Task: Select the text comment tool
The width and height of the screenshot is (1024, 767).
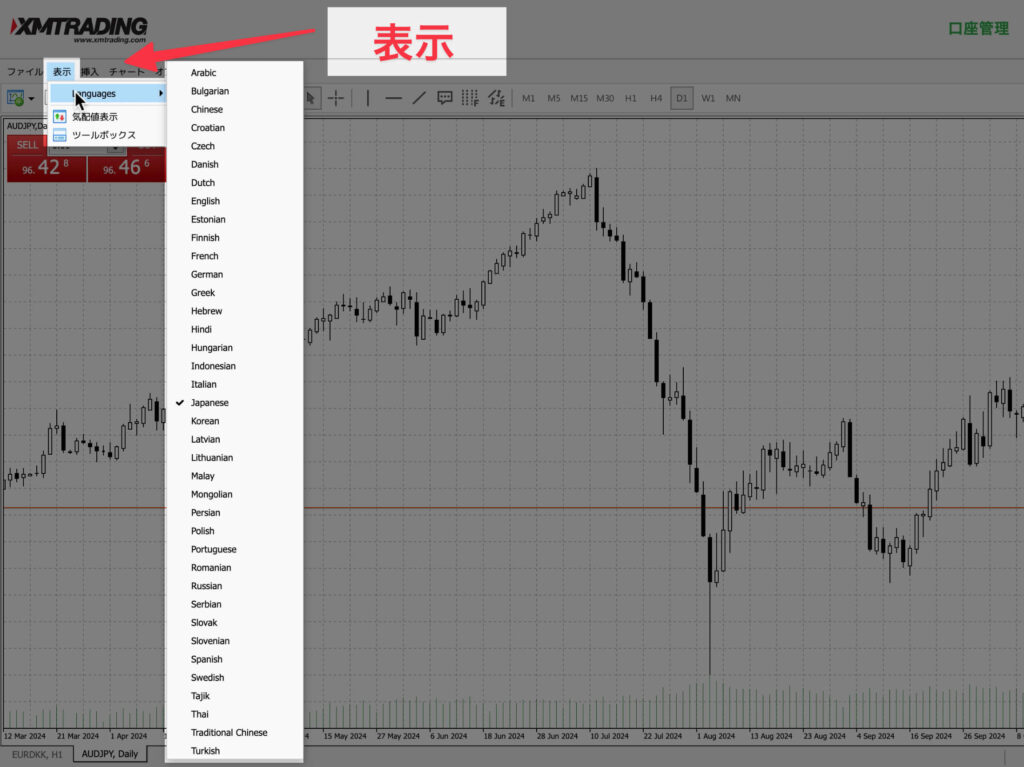Action: pyautogui.click(x=445, y=98)
